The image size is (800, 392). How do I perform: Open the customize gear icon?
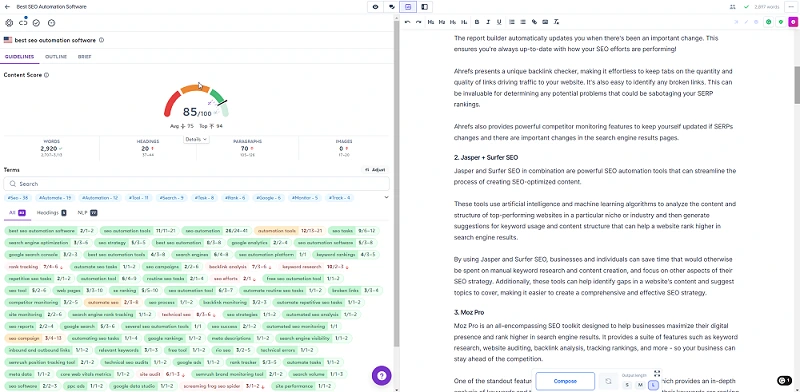[9, 23]
